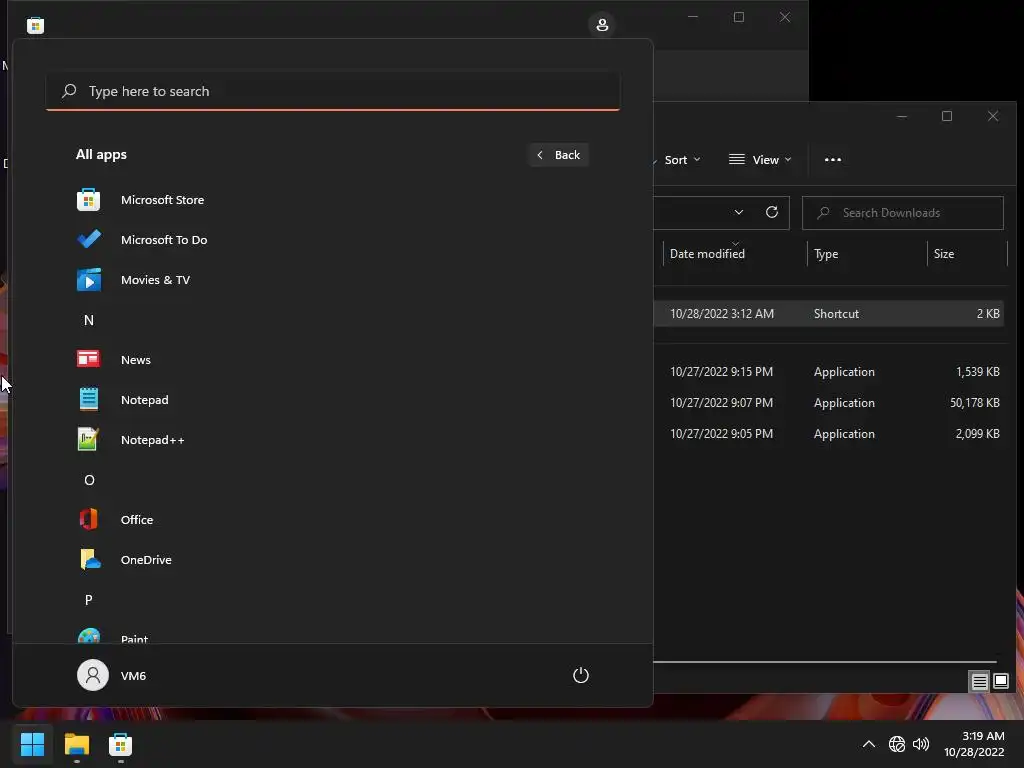This screenshot has width=1024, height=768.
Task: Jump to letter O in All apps
Action: 89,480
